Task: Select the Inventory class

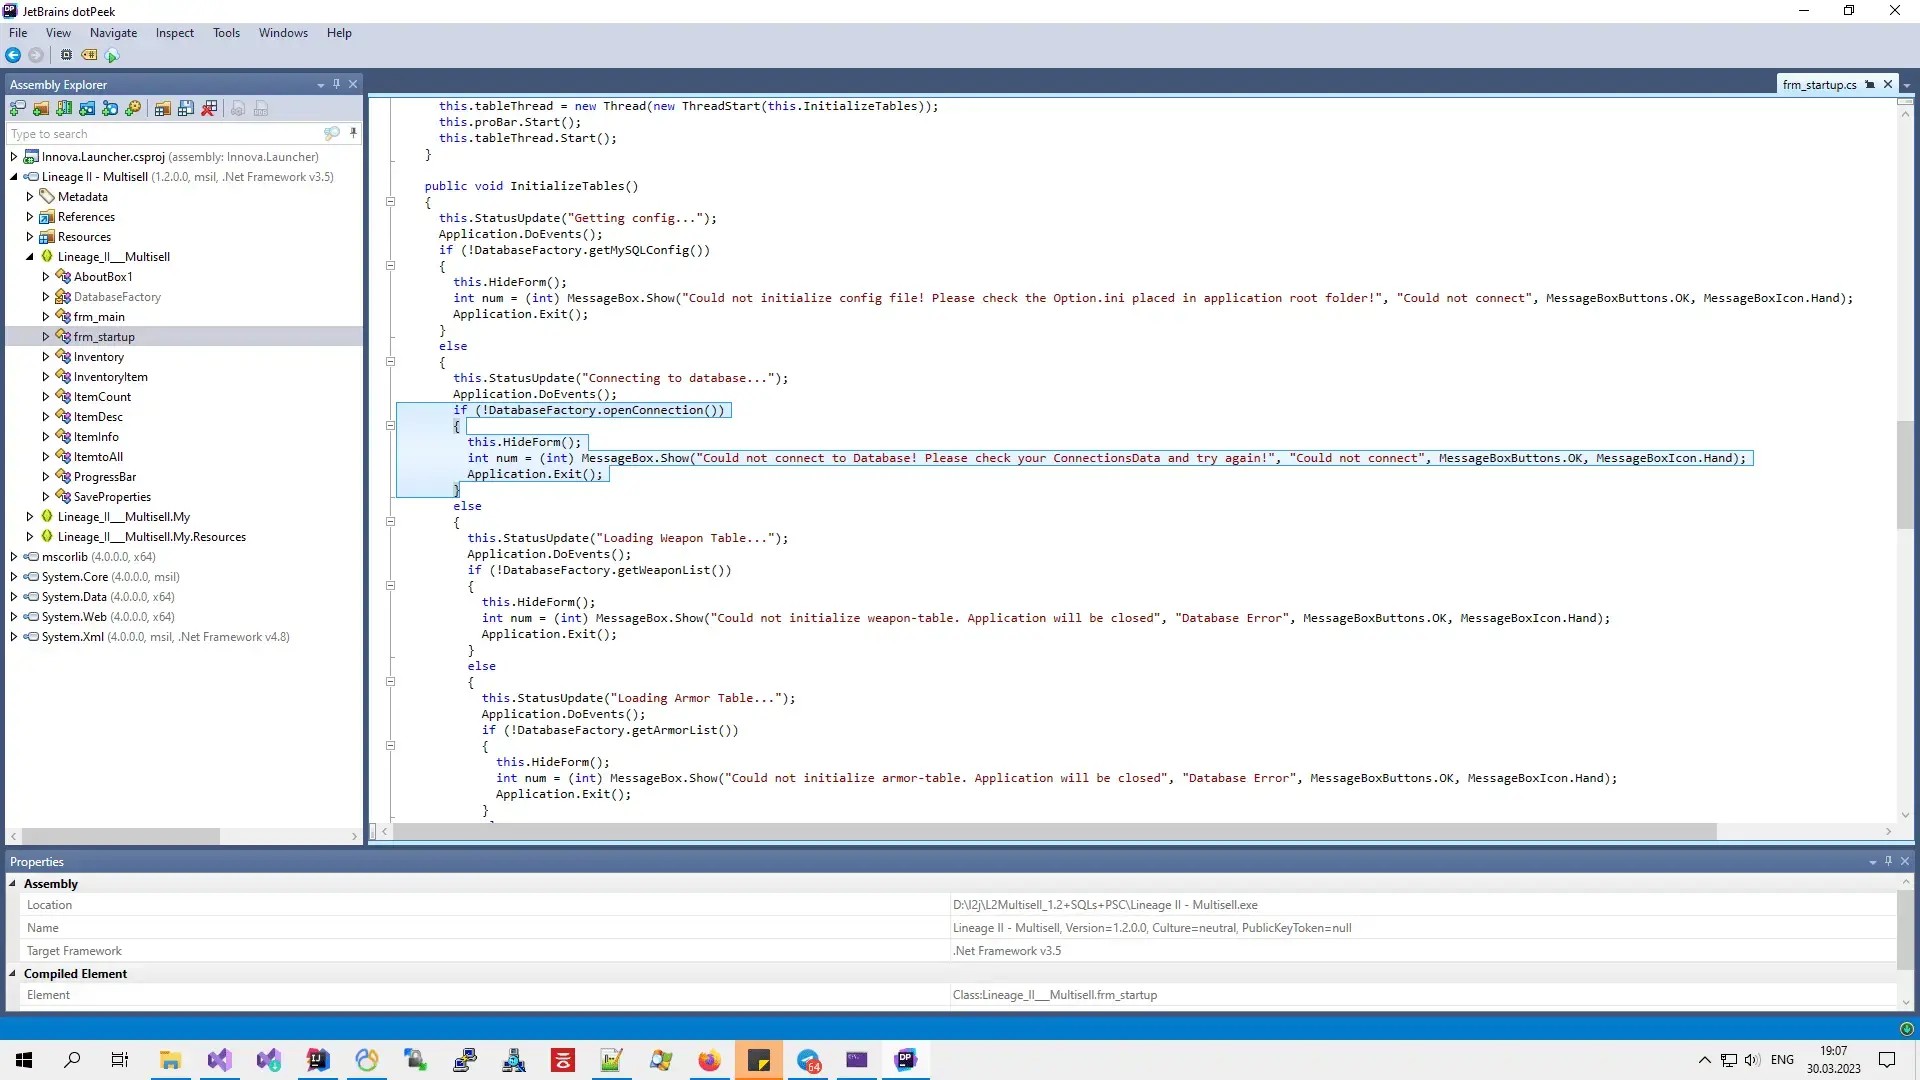Action: pos(99,357)
